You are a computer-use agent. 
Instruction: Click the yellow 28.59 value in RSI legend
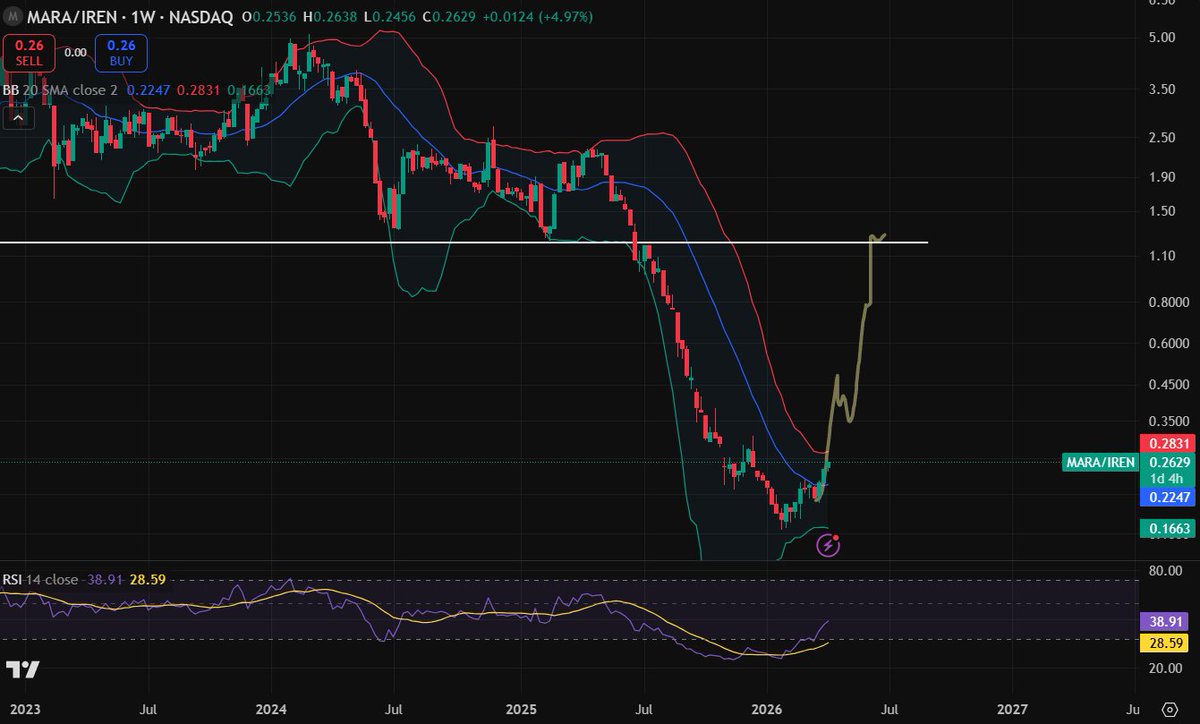point(147,579)
